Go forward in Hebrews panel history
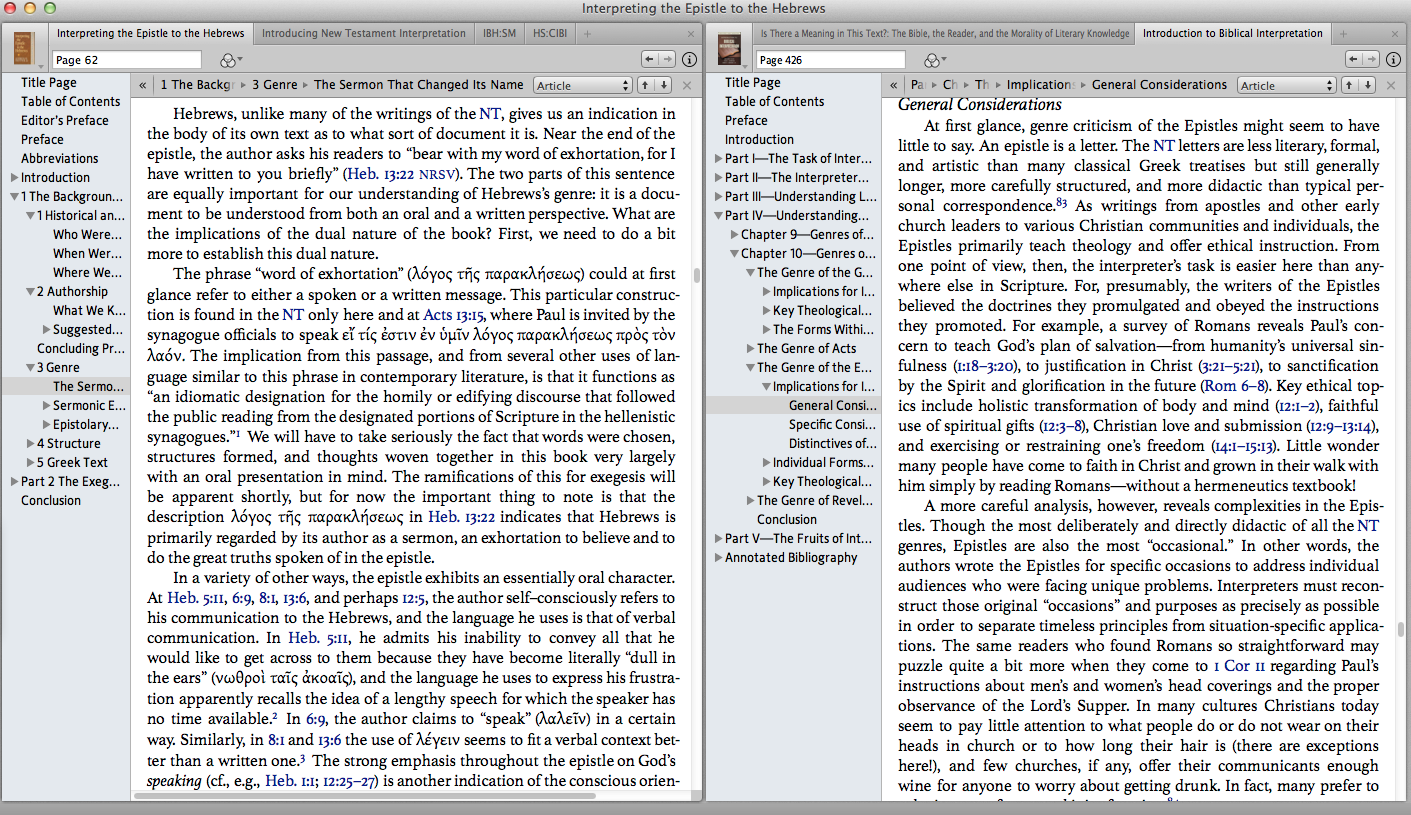This screenshot has width=1411, height=815. 669,60
